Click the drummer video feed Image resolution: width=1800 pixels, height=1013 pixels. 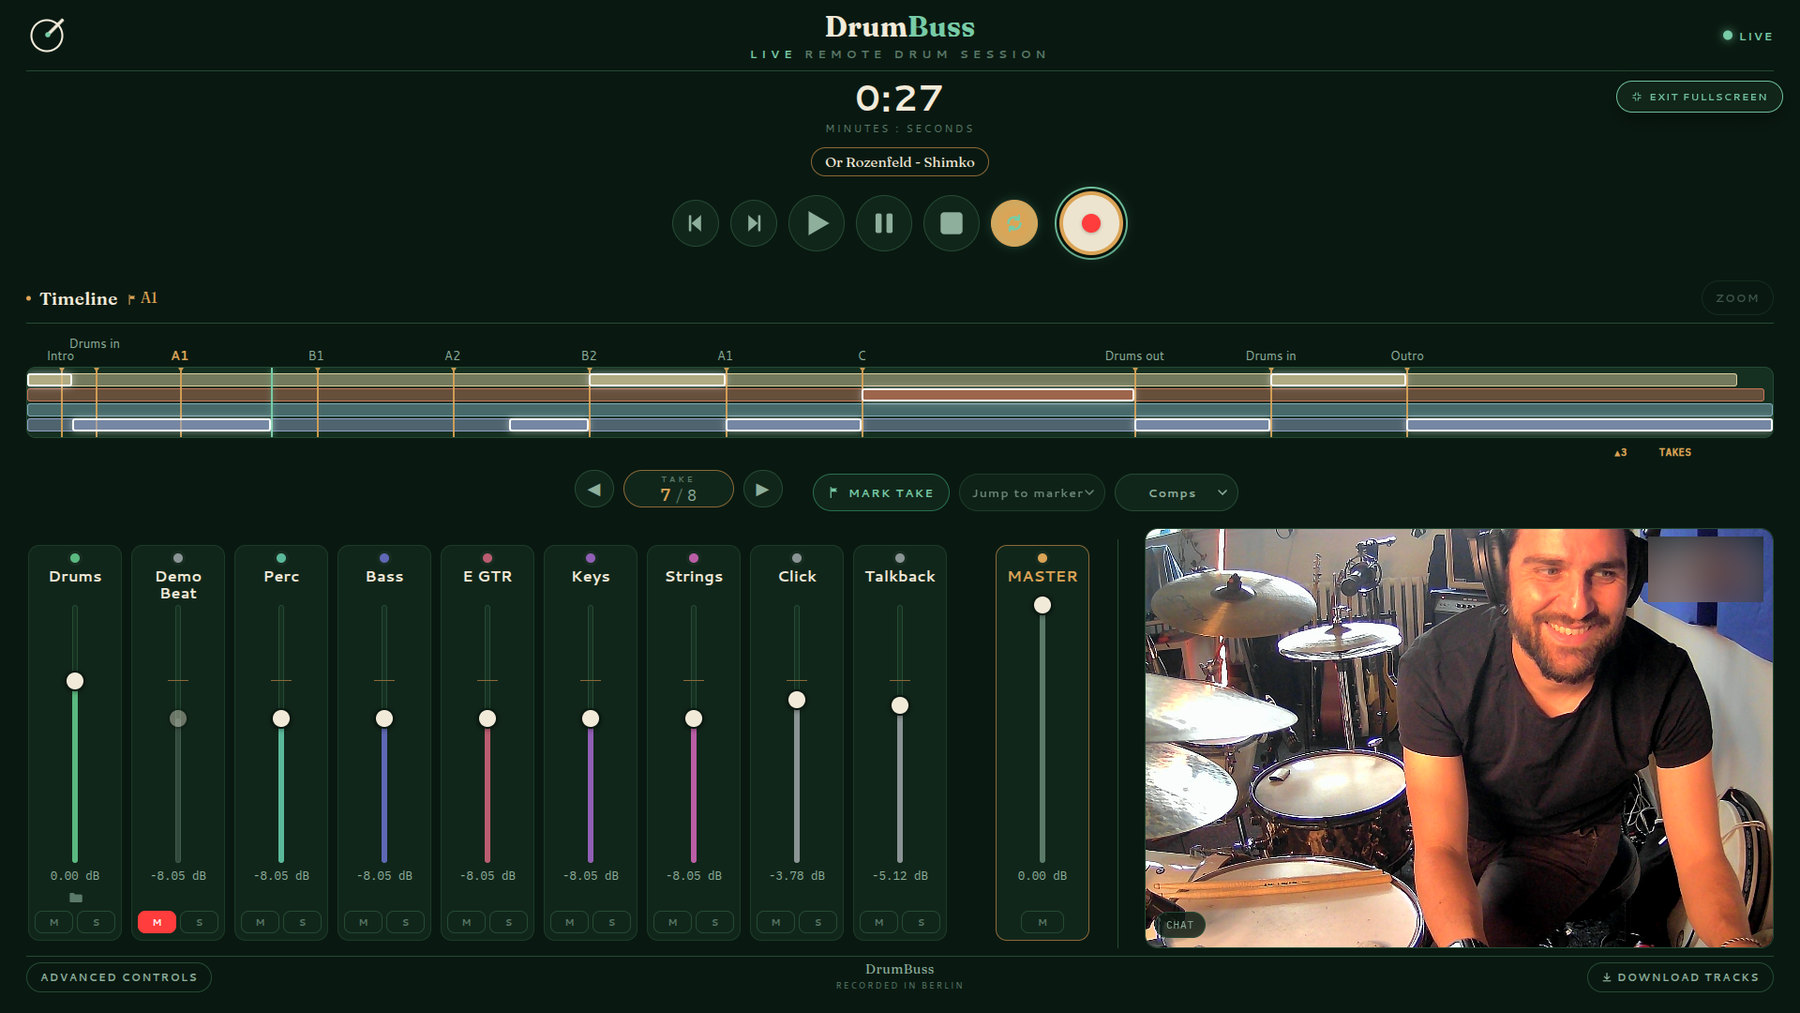tap(1459, 738)
